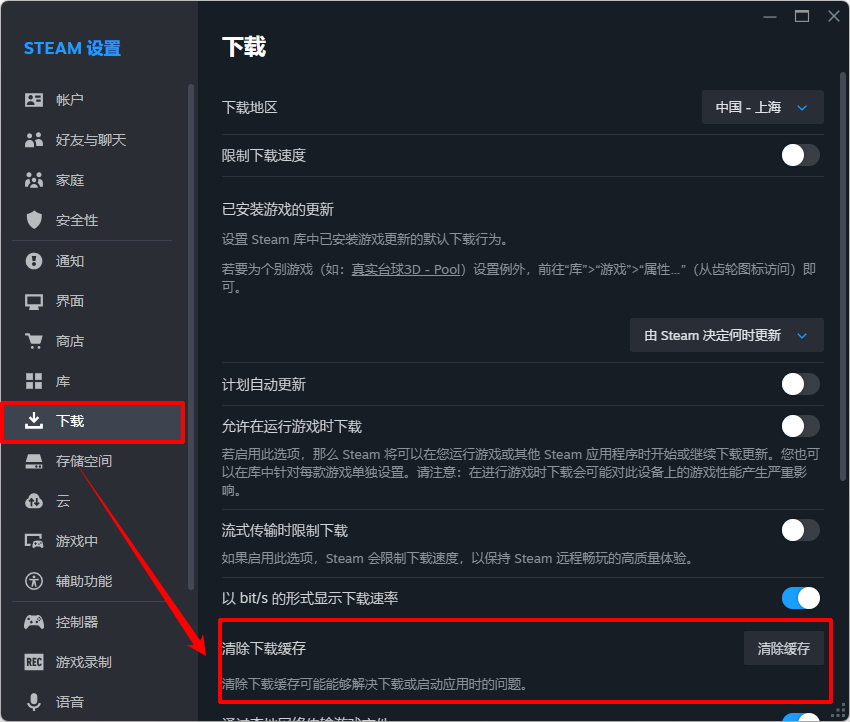Viewport: 850px width, 722px height.
Task: Toggle 允许在运行游戏时下载 switch
Action: 800,426
